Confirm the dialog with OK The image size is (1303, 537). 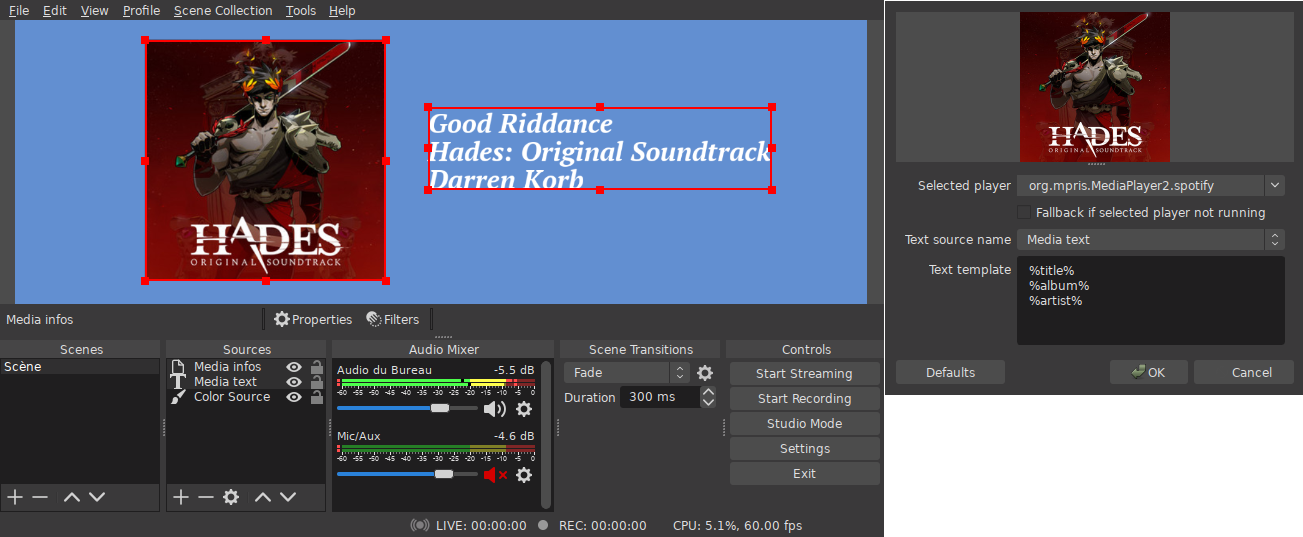[1149, 372]
